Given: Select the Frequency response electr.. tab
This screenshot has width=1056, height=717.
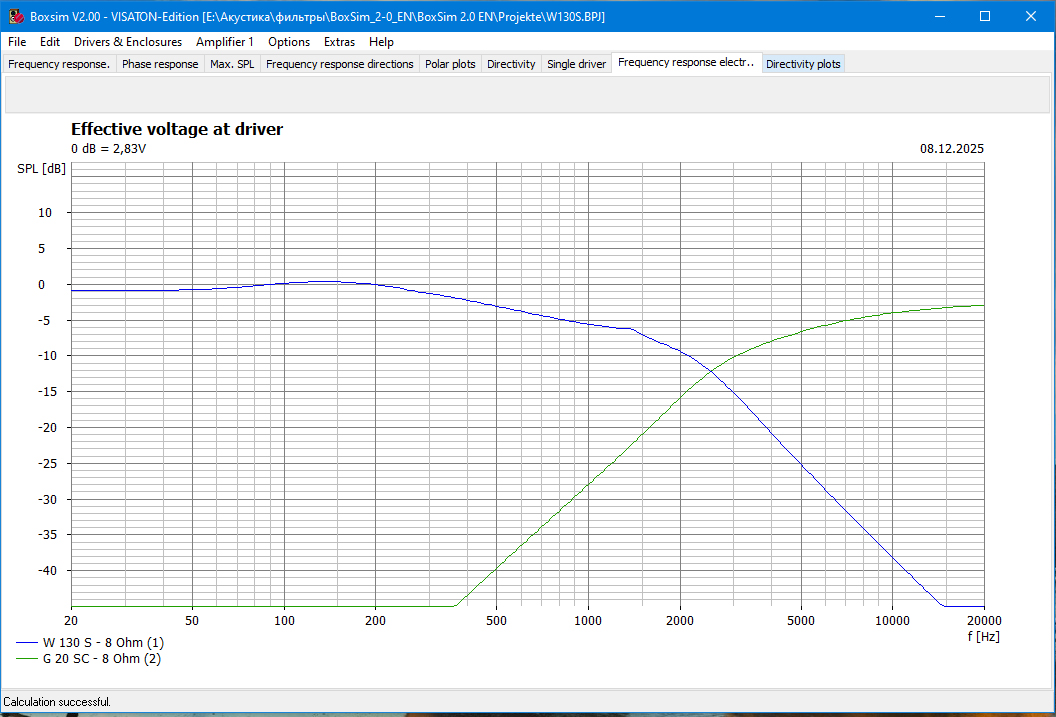Looking at the screenshot, I should coord(686,63).
